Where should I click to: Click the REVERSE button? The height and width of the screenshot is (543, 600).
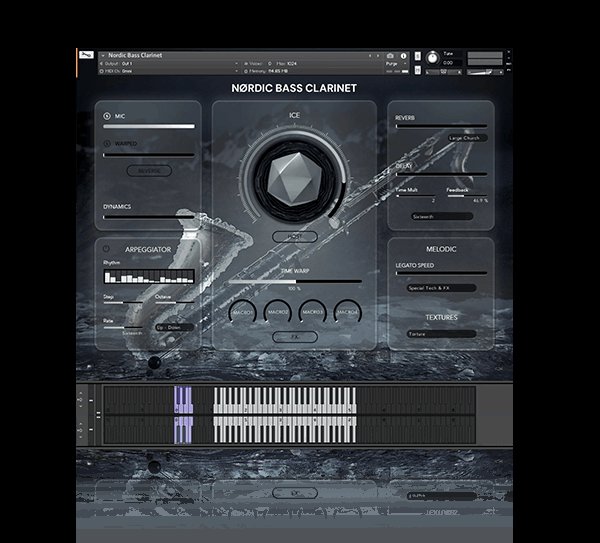click(148, 171)
